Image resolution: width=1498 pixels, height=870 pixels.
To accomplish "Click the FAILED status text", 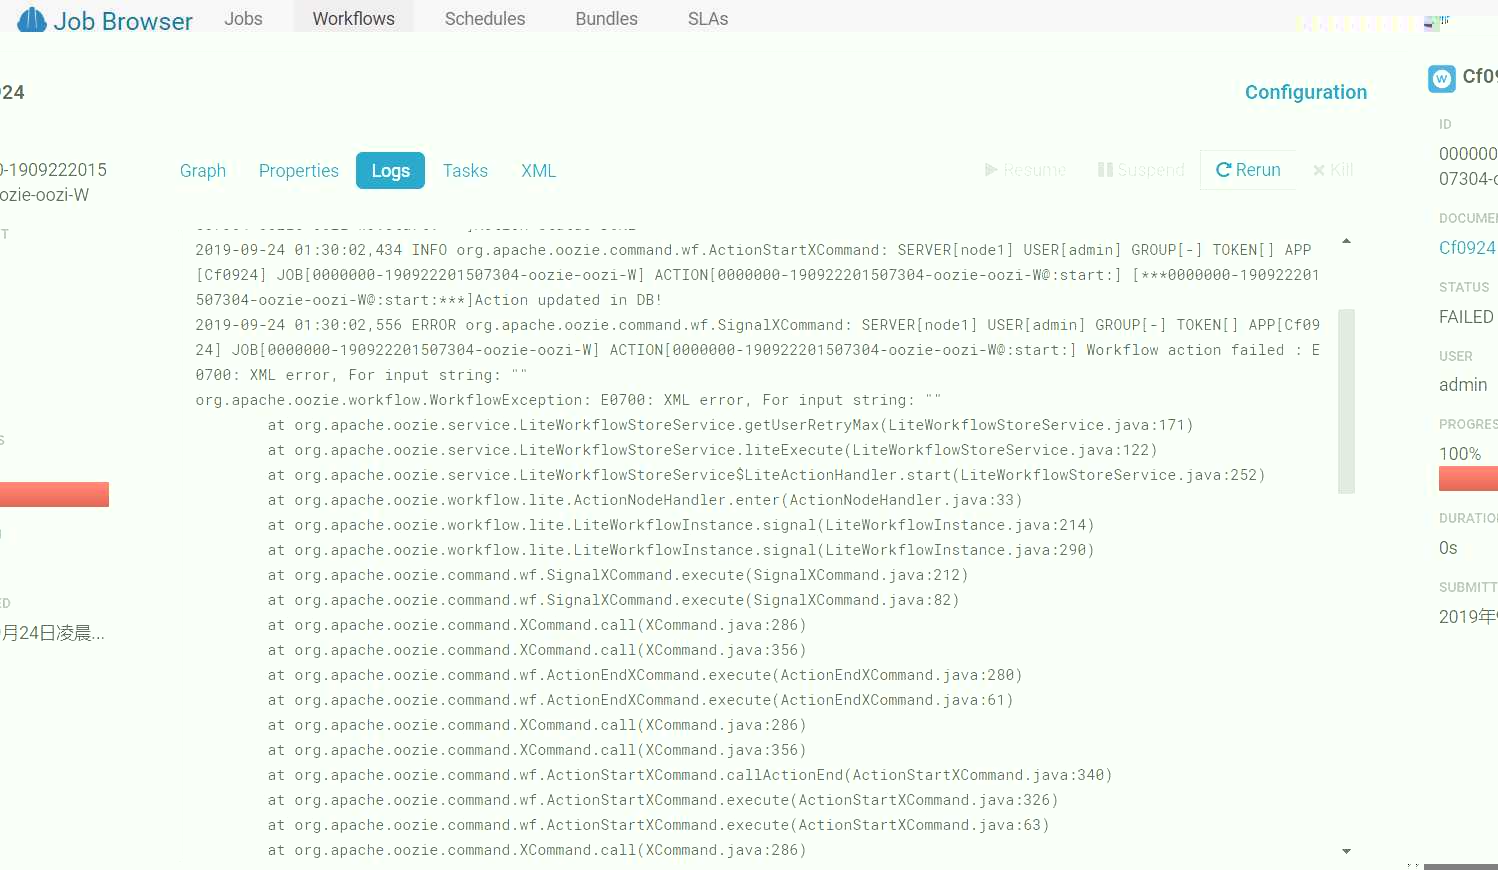I will pos(1466,317).
